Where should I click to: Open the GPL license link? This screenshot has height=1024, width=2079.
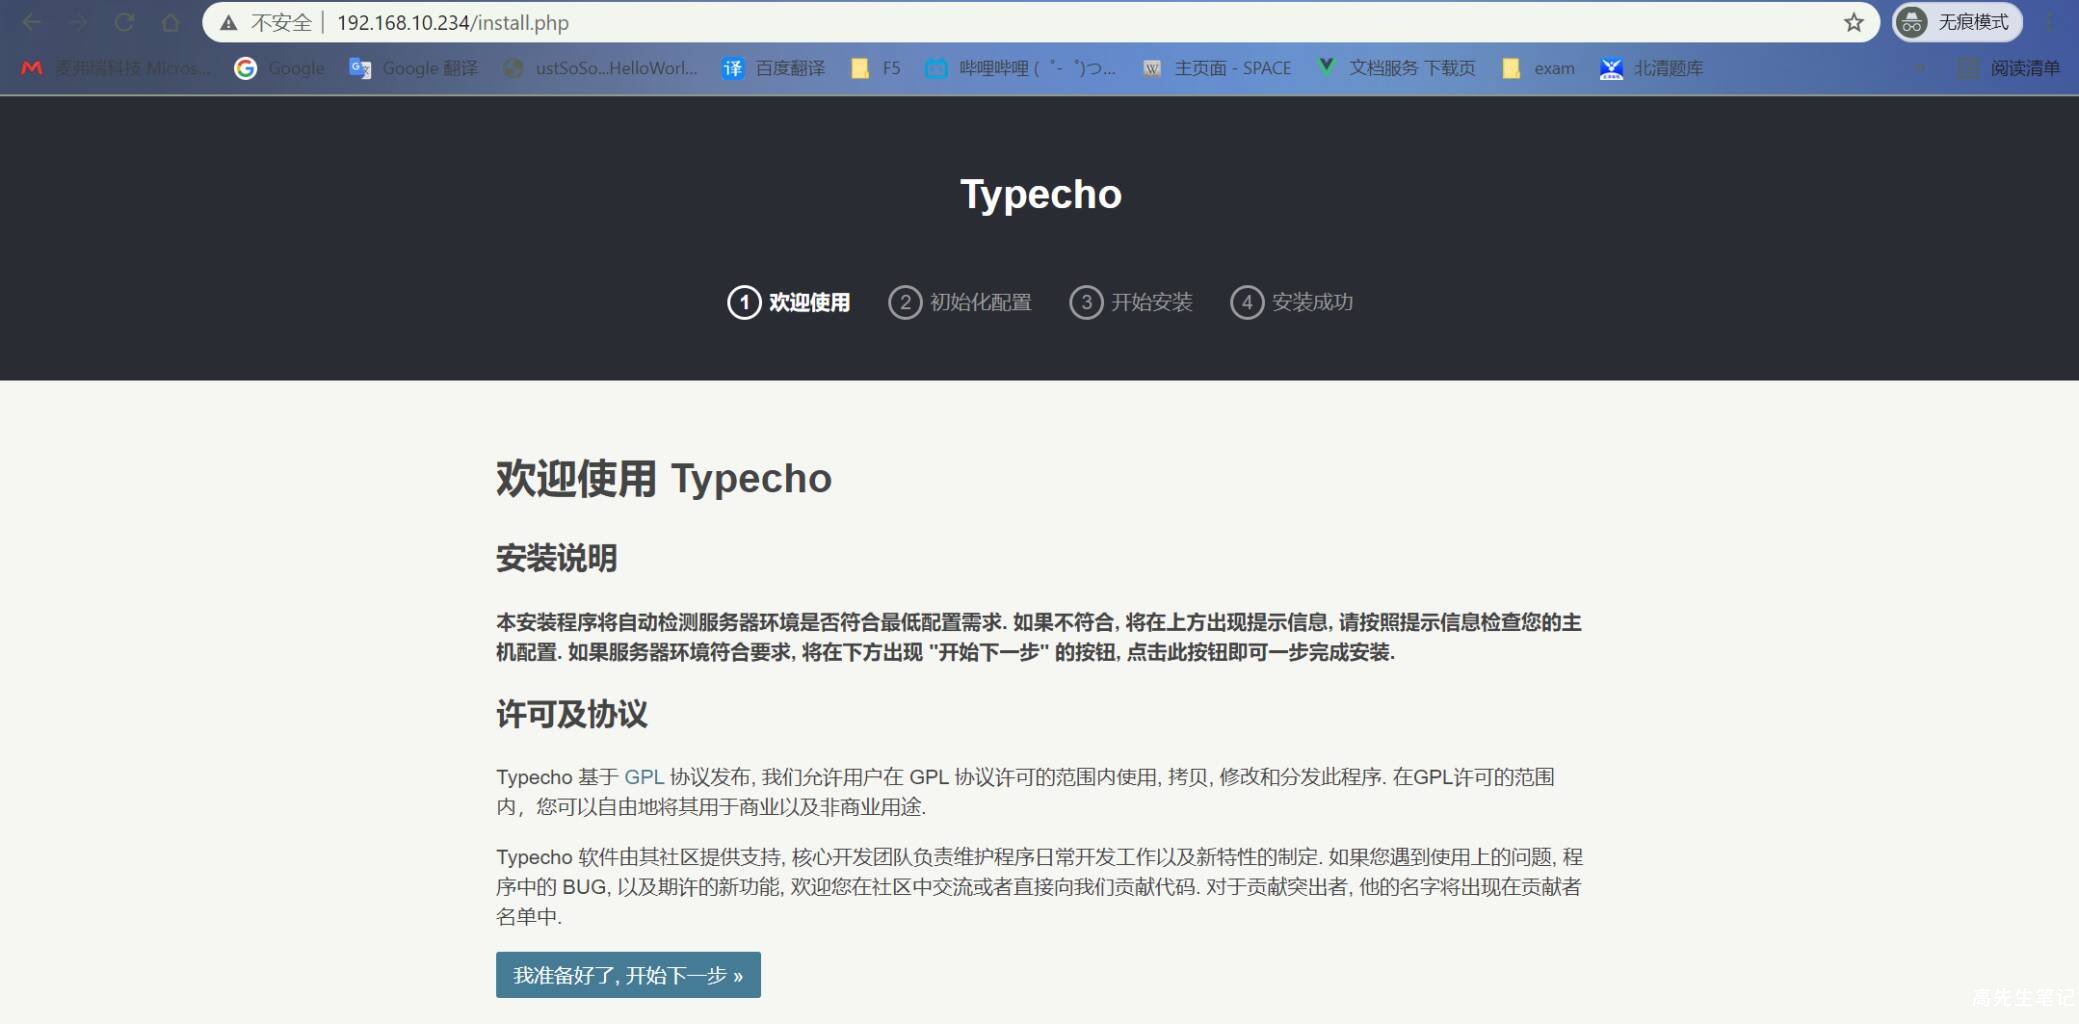tap(644, 777)
